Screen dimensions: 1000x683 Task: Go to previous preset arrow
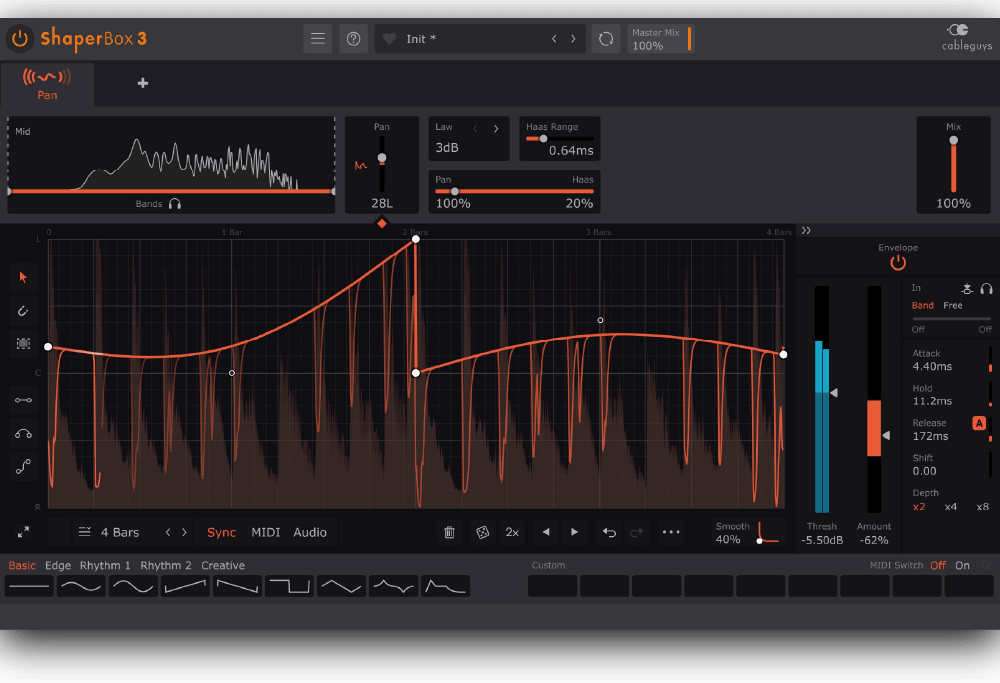pyautogui.click(x=554, y=39)
